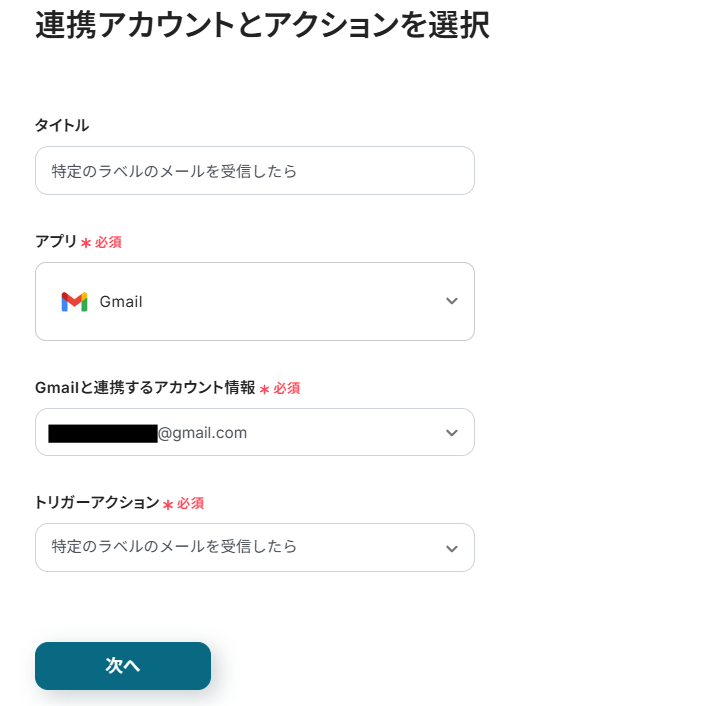Click the chevron arrow in the トリガーアクション selector
This screenshot has width=706, height=706.
pos(451,548)
